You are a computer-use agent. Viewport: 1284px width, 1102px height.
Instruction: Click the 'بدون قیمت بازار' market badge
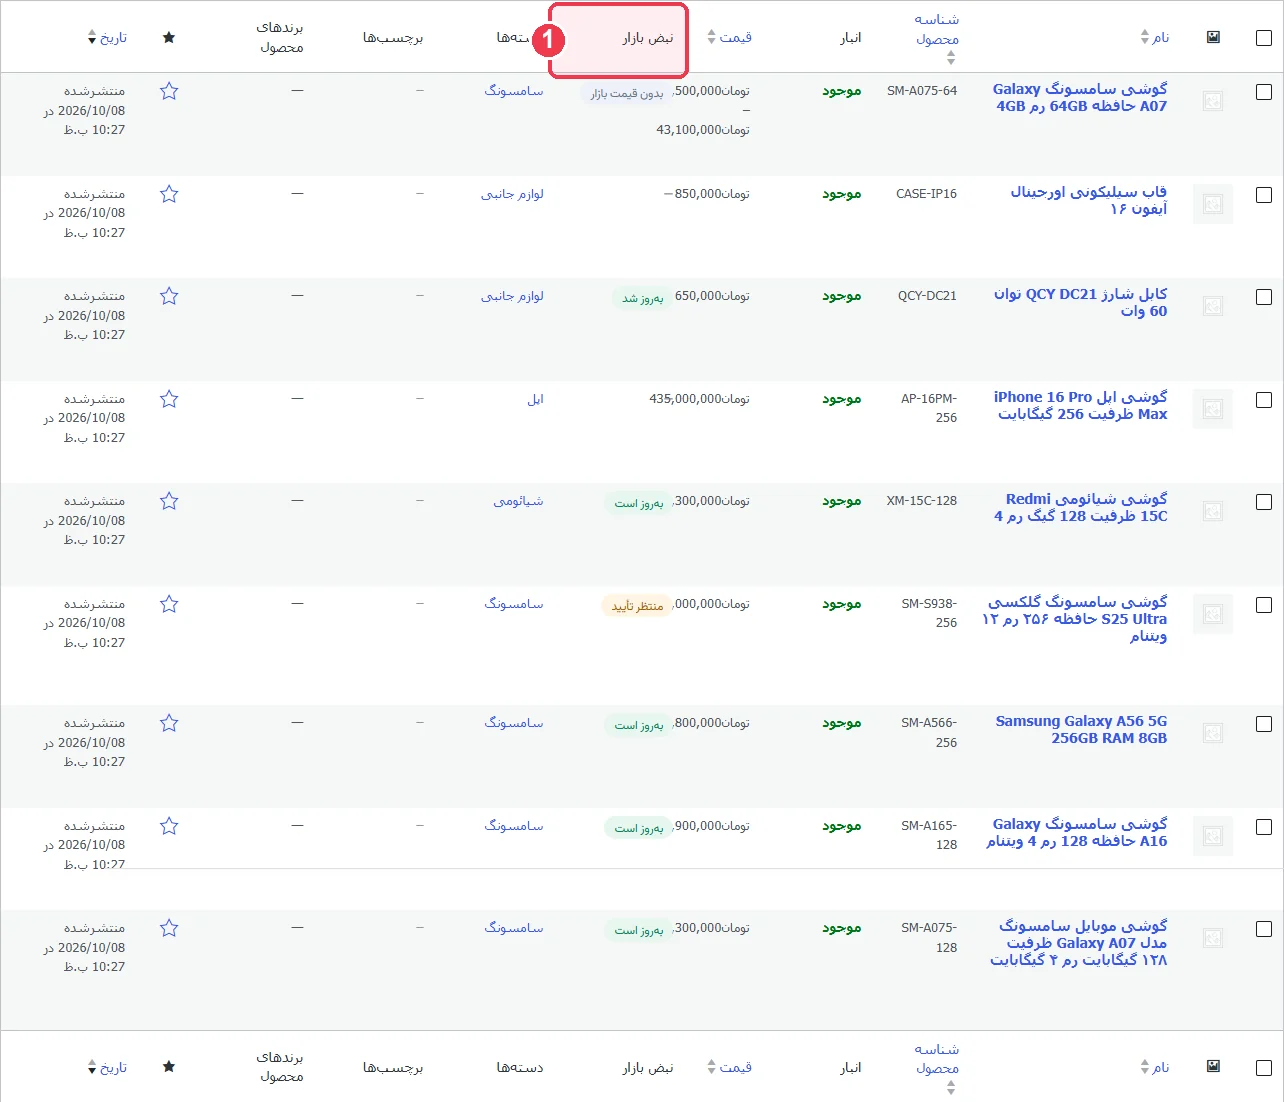pyautogui.click(x=626, y=94)
